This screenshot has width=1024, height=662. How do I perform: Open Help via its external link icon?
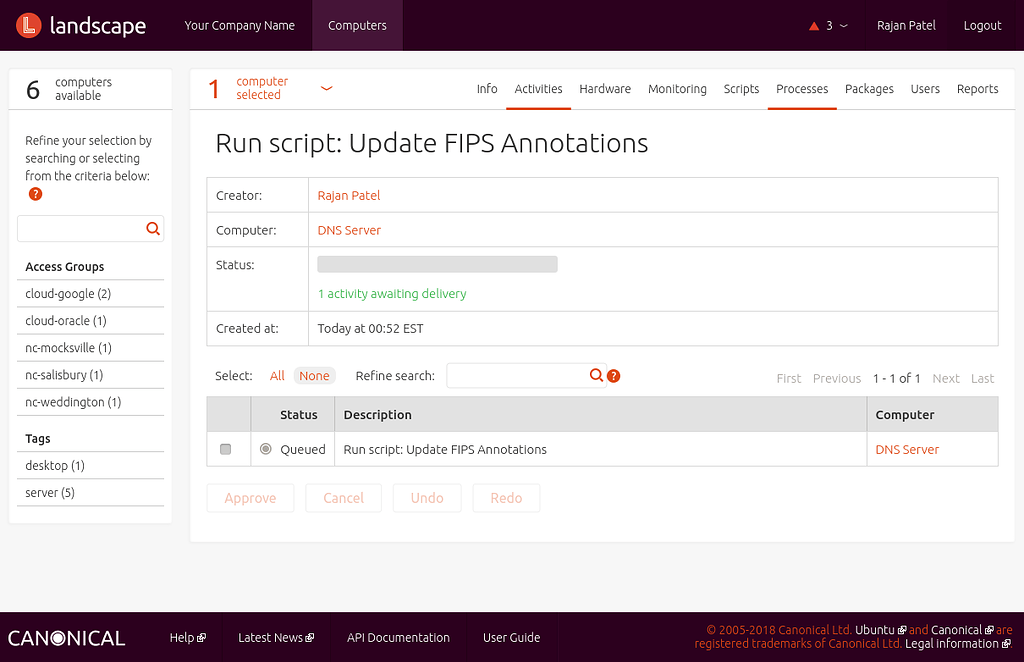[x=200, y=637]
